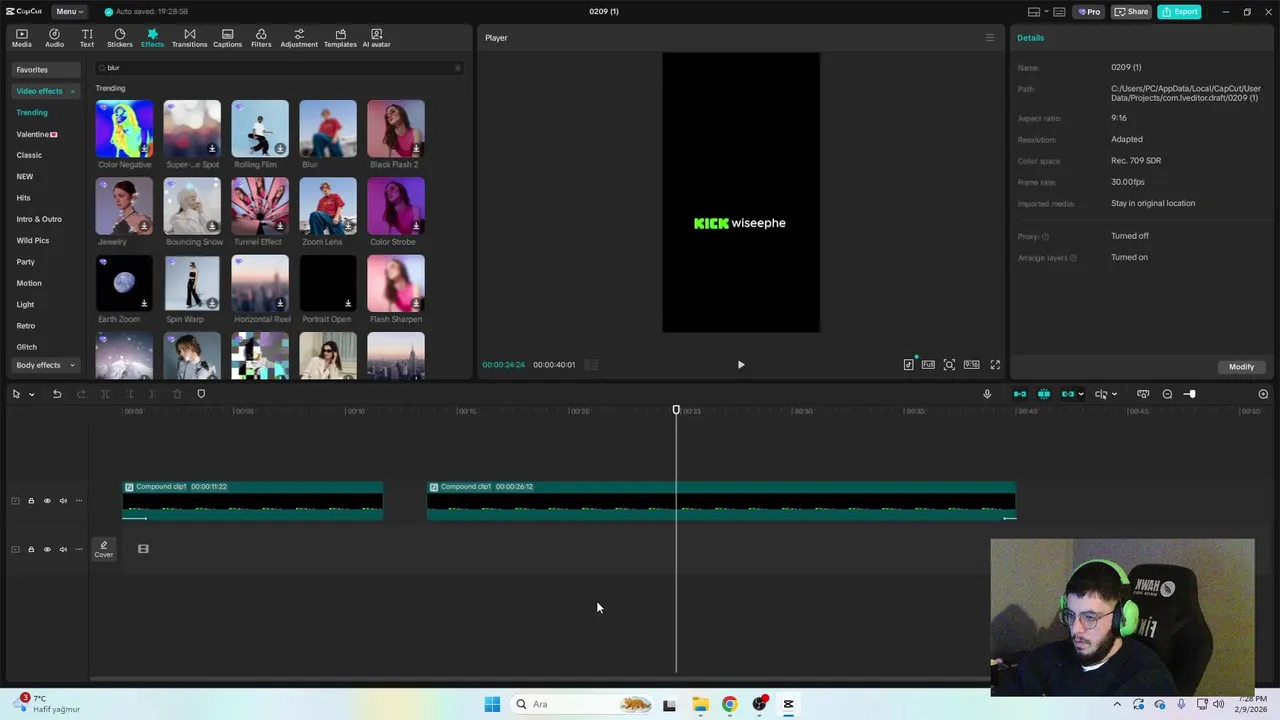1280x720 pixels.
Task: Open more options on Cover main track
Action: coord(79,549)
